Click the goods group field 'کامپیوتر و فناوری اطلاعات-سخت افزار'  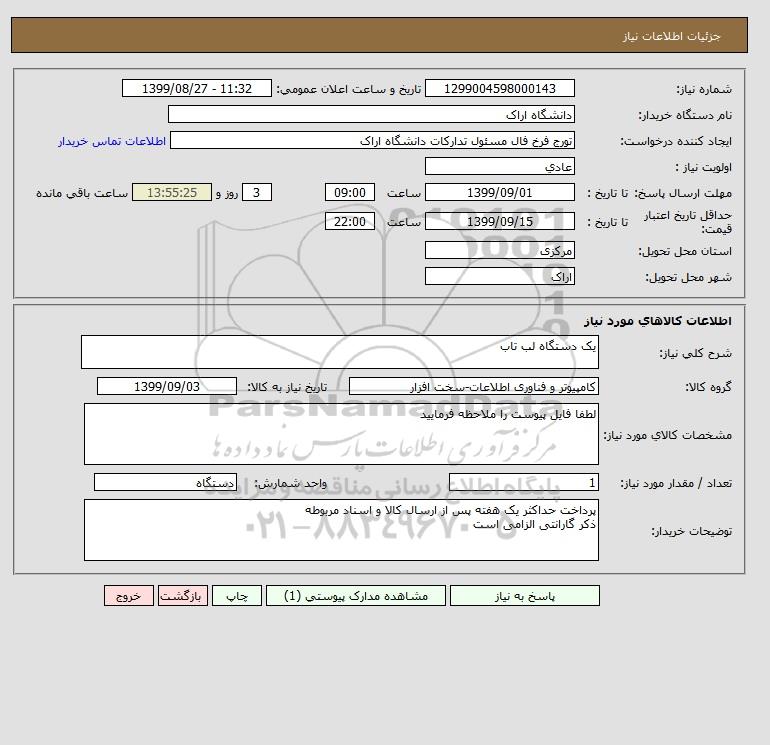coord(474,386)
